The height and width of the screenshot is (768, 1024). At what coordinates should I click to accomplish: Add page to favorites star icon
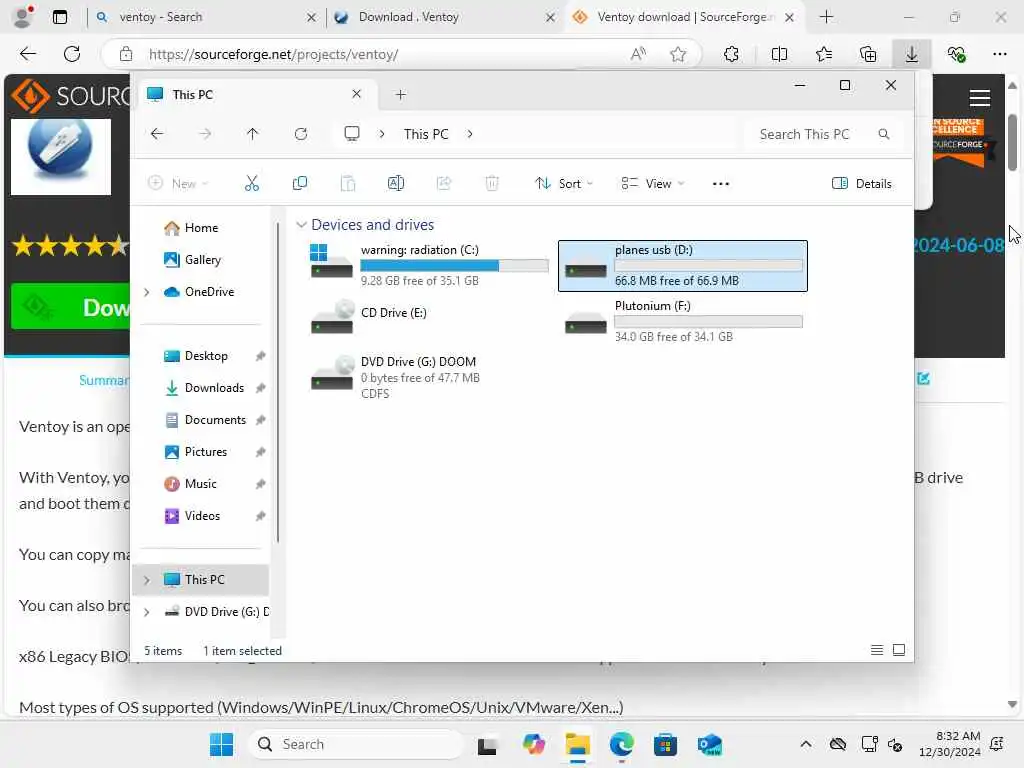[x=678, y=54]
